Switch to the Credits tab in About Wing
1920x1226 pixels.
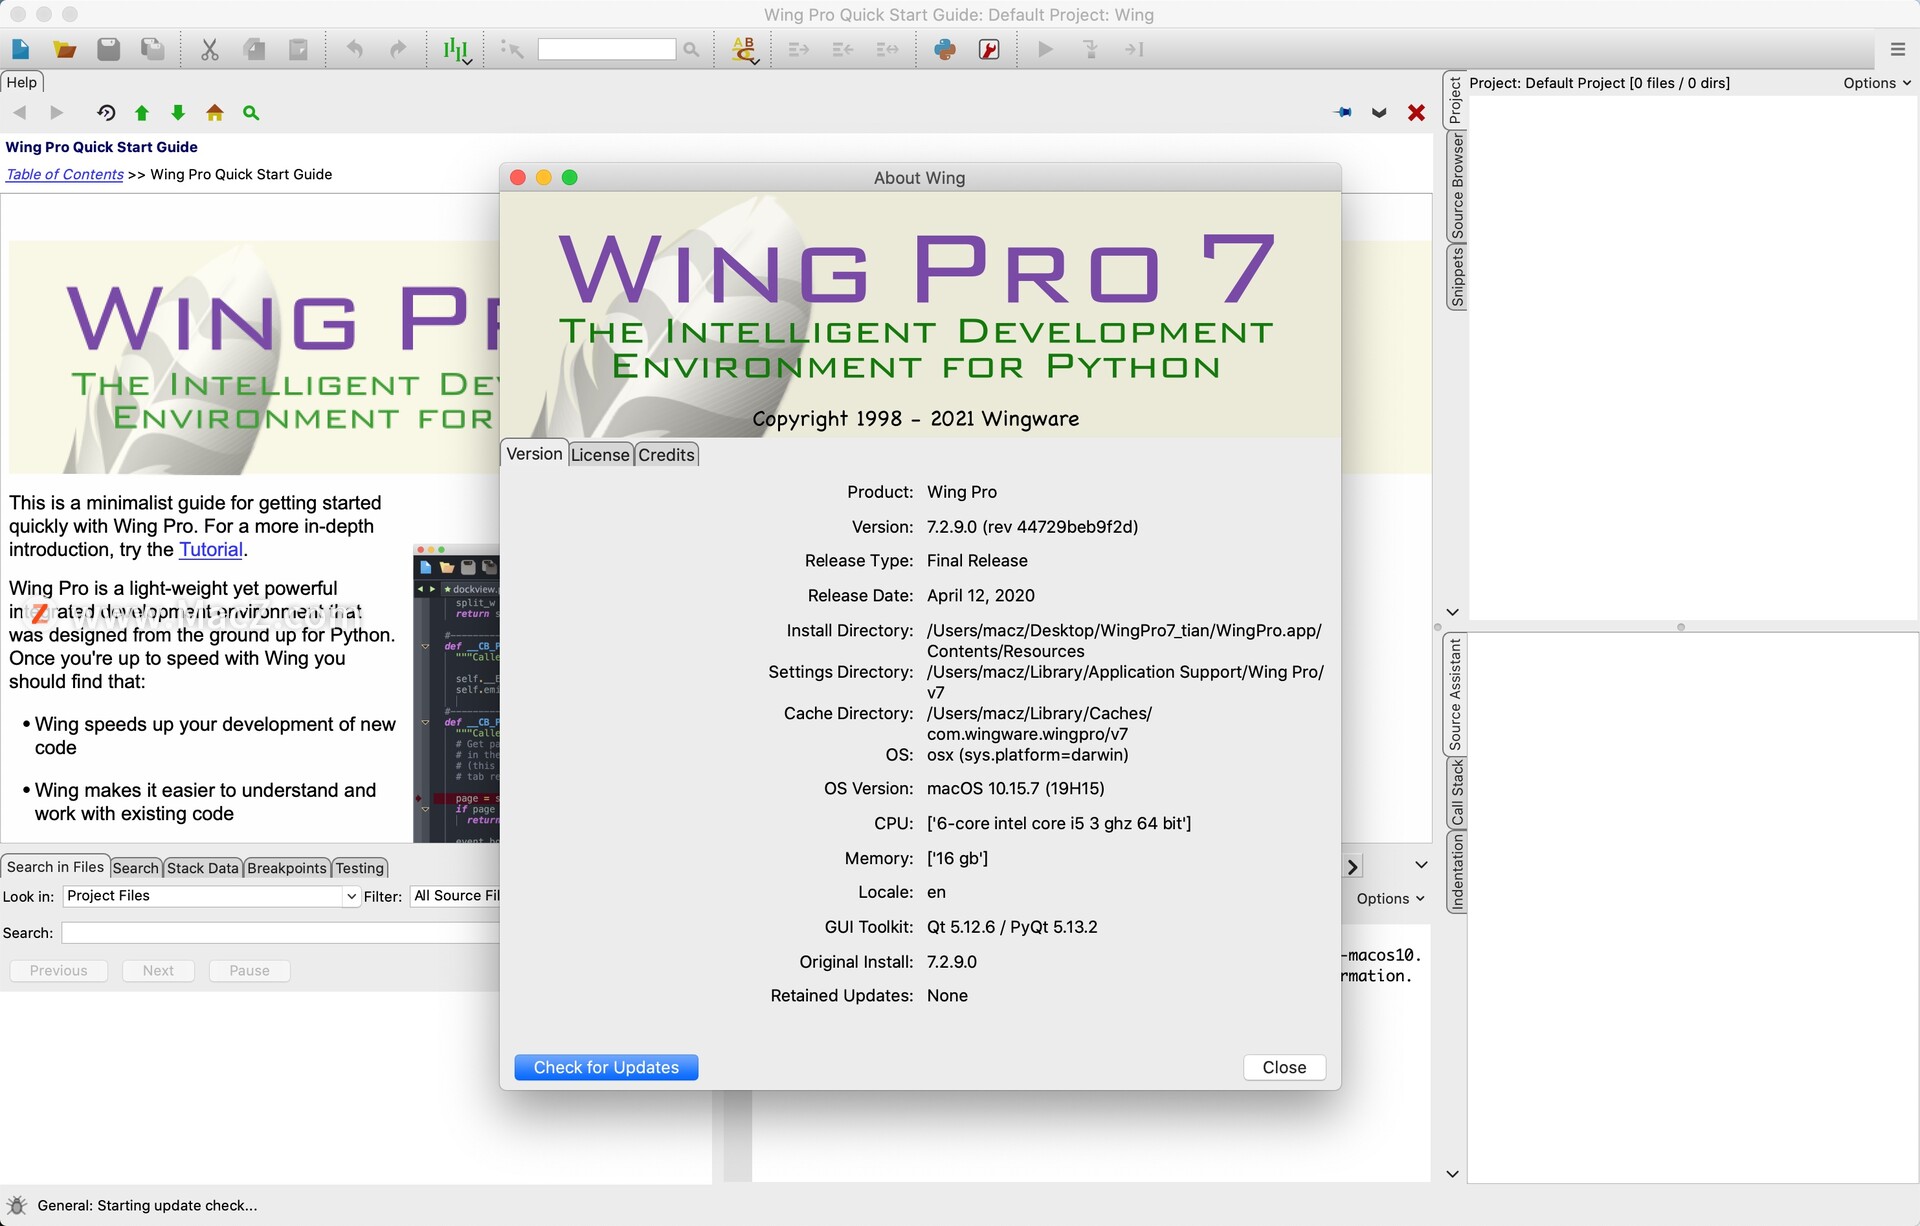pyautogui.click(x=666, y=455)
